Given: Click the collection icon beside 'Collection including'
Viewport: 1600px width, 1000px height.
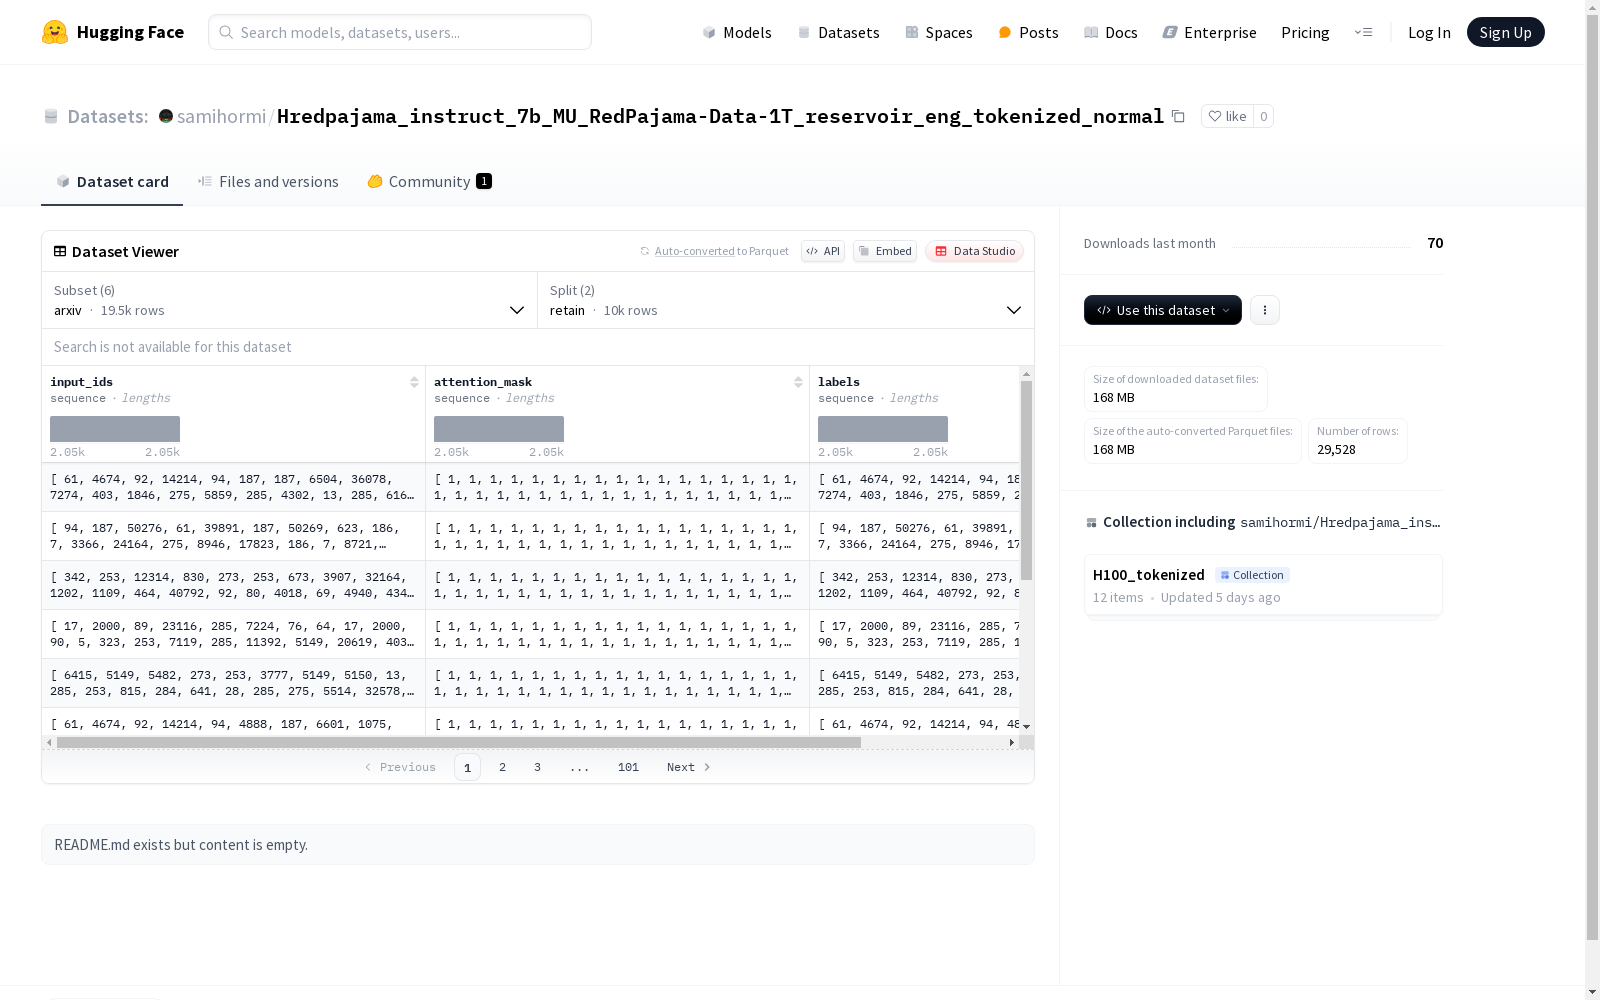Looking at the screenshot, I should coord(1091,522).
